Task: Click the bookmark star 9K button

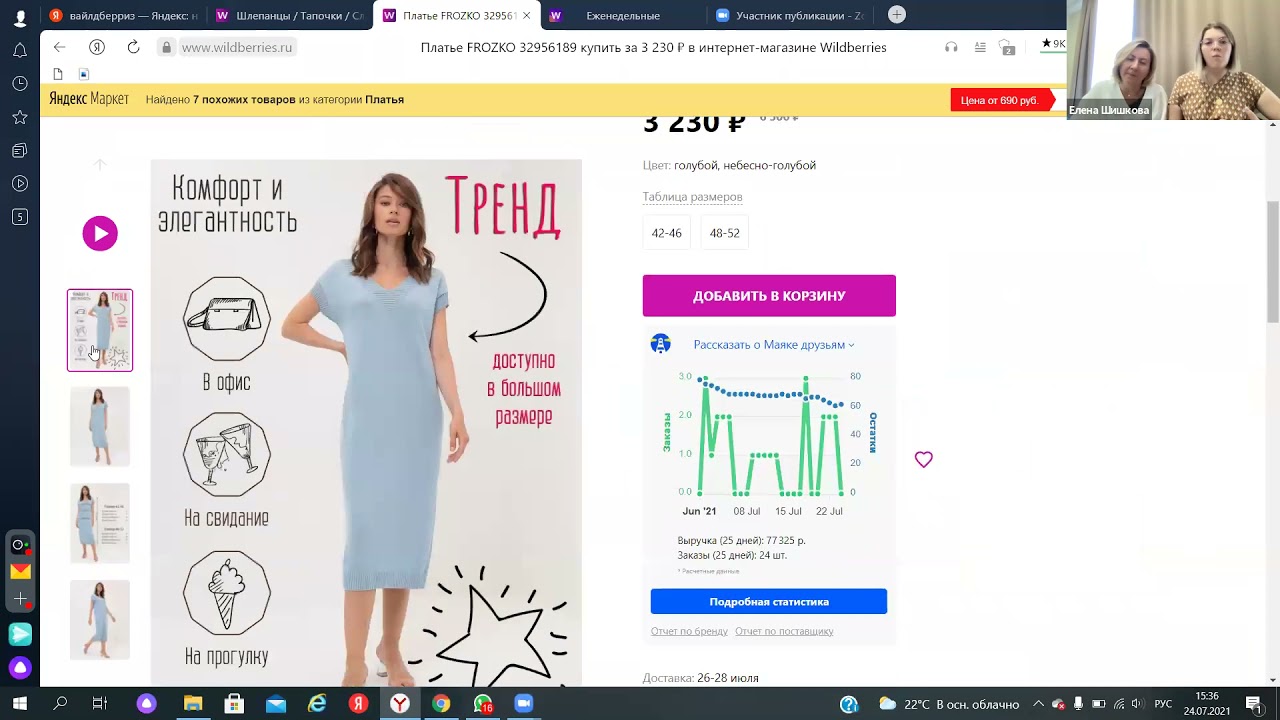Action: coord(1053,44)
